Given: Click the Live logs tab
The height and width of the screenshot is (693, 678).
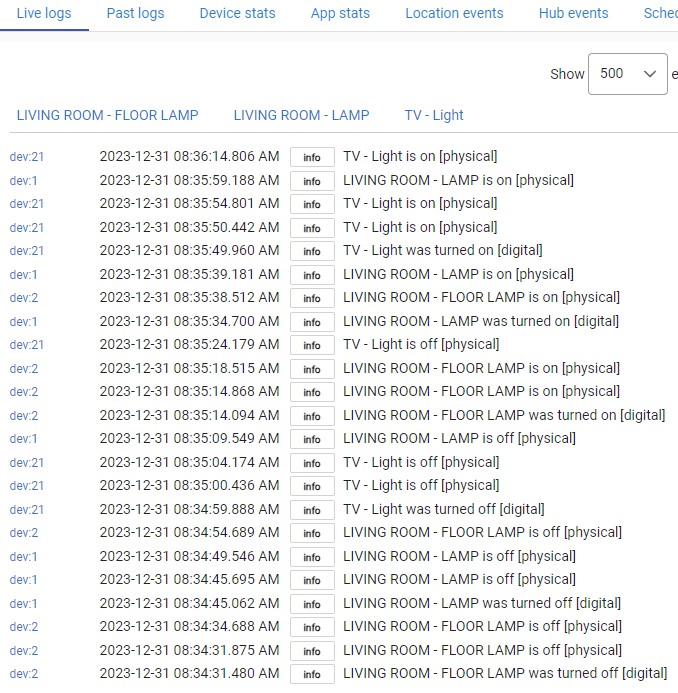Looking at the screenshot, I should [44, 13].
